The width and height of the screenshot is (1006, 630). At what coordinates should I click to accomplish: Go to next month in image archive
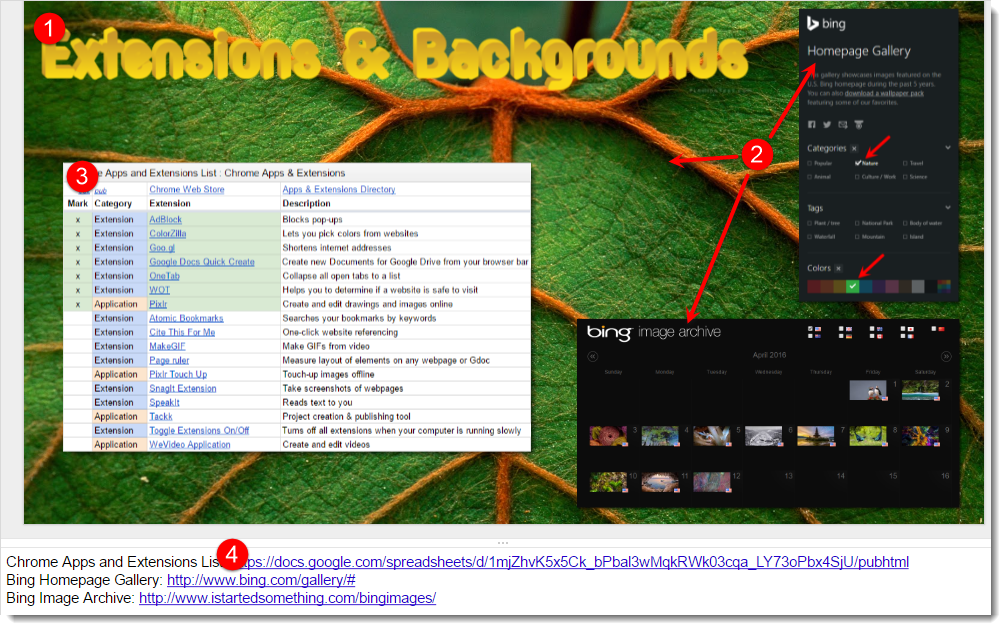pyautogui.click(x=946, y=356)
